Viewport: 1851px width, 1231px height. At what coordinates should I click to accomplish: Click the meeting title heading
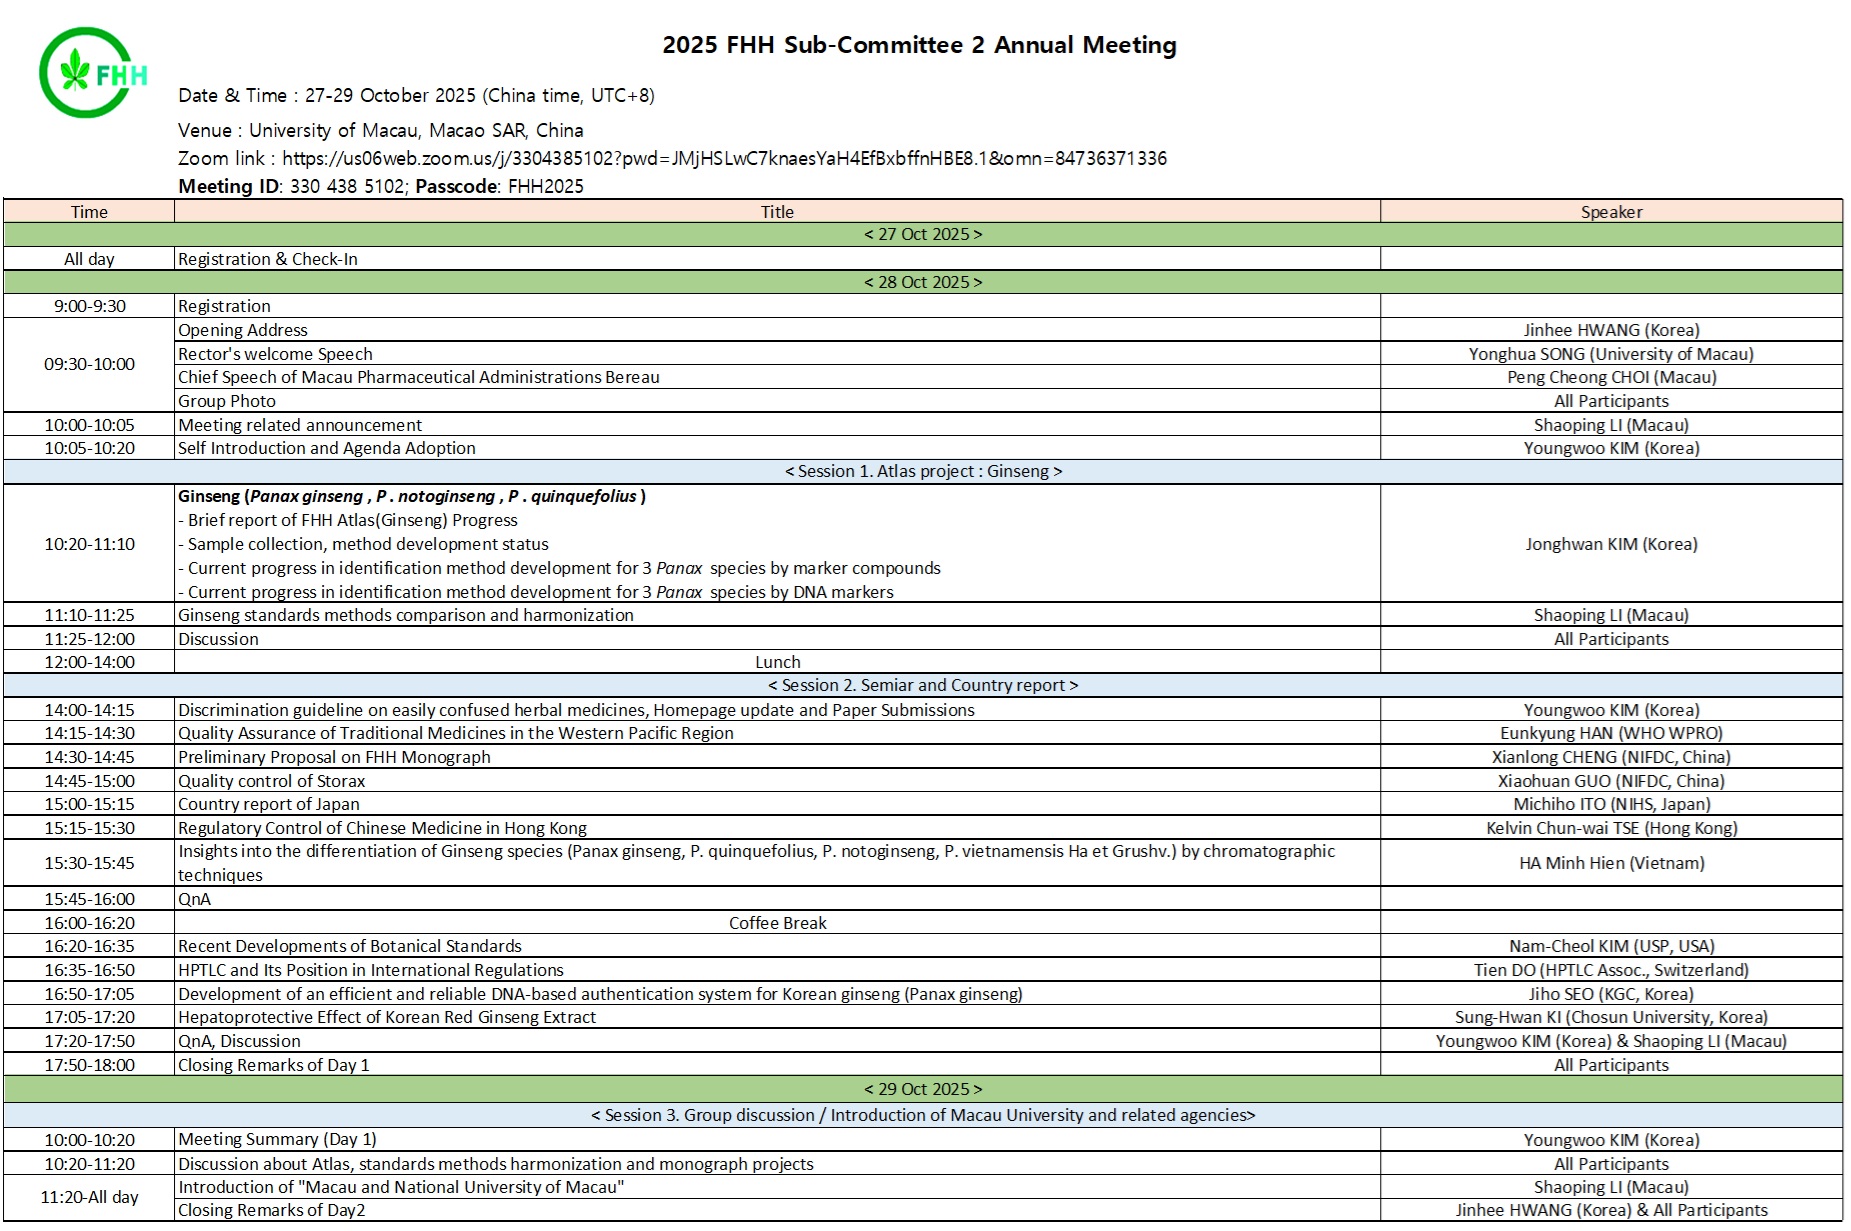(919, 45)
